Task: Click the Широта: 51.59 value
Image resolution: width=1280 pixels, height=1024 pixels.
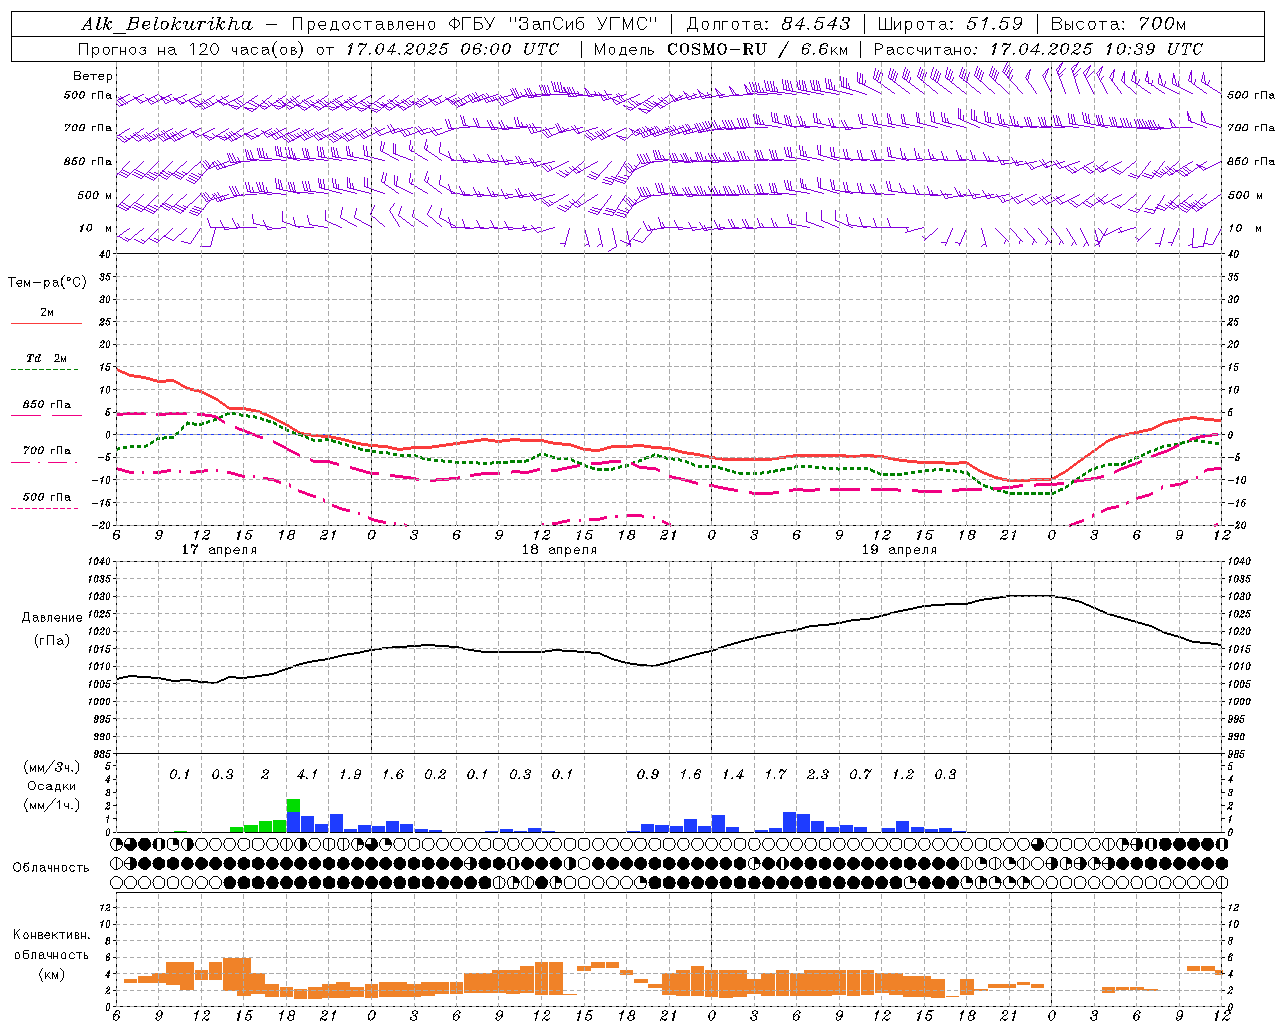Action: tap(950, 24)
